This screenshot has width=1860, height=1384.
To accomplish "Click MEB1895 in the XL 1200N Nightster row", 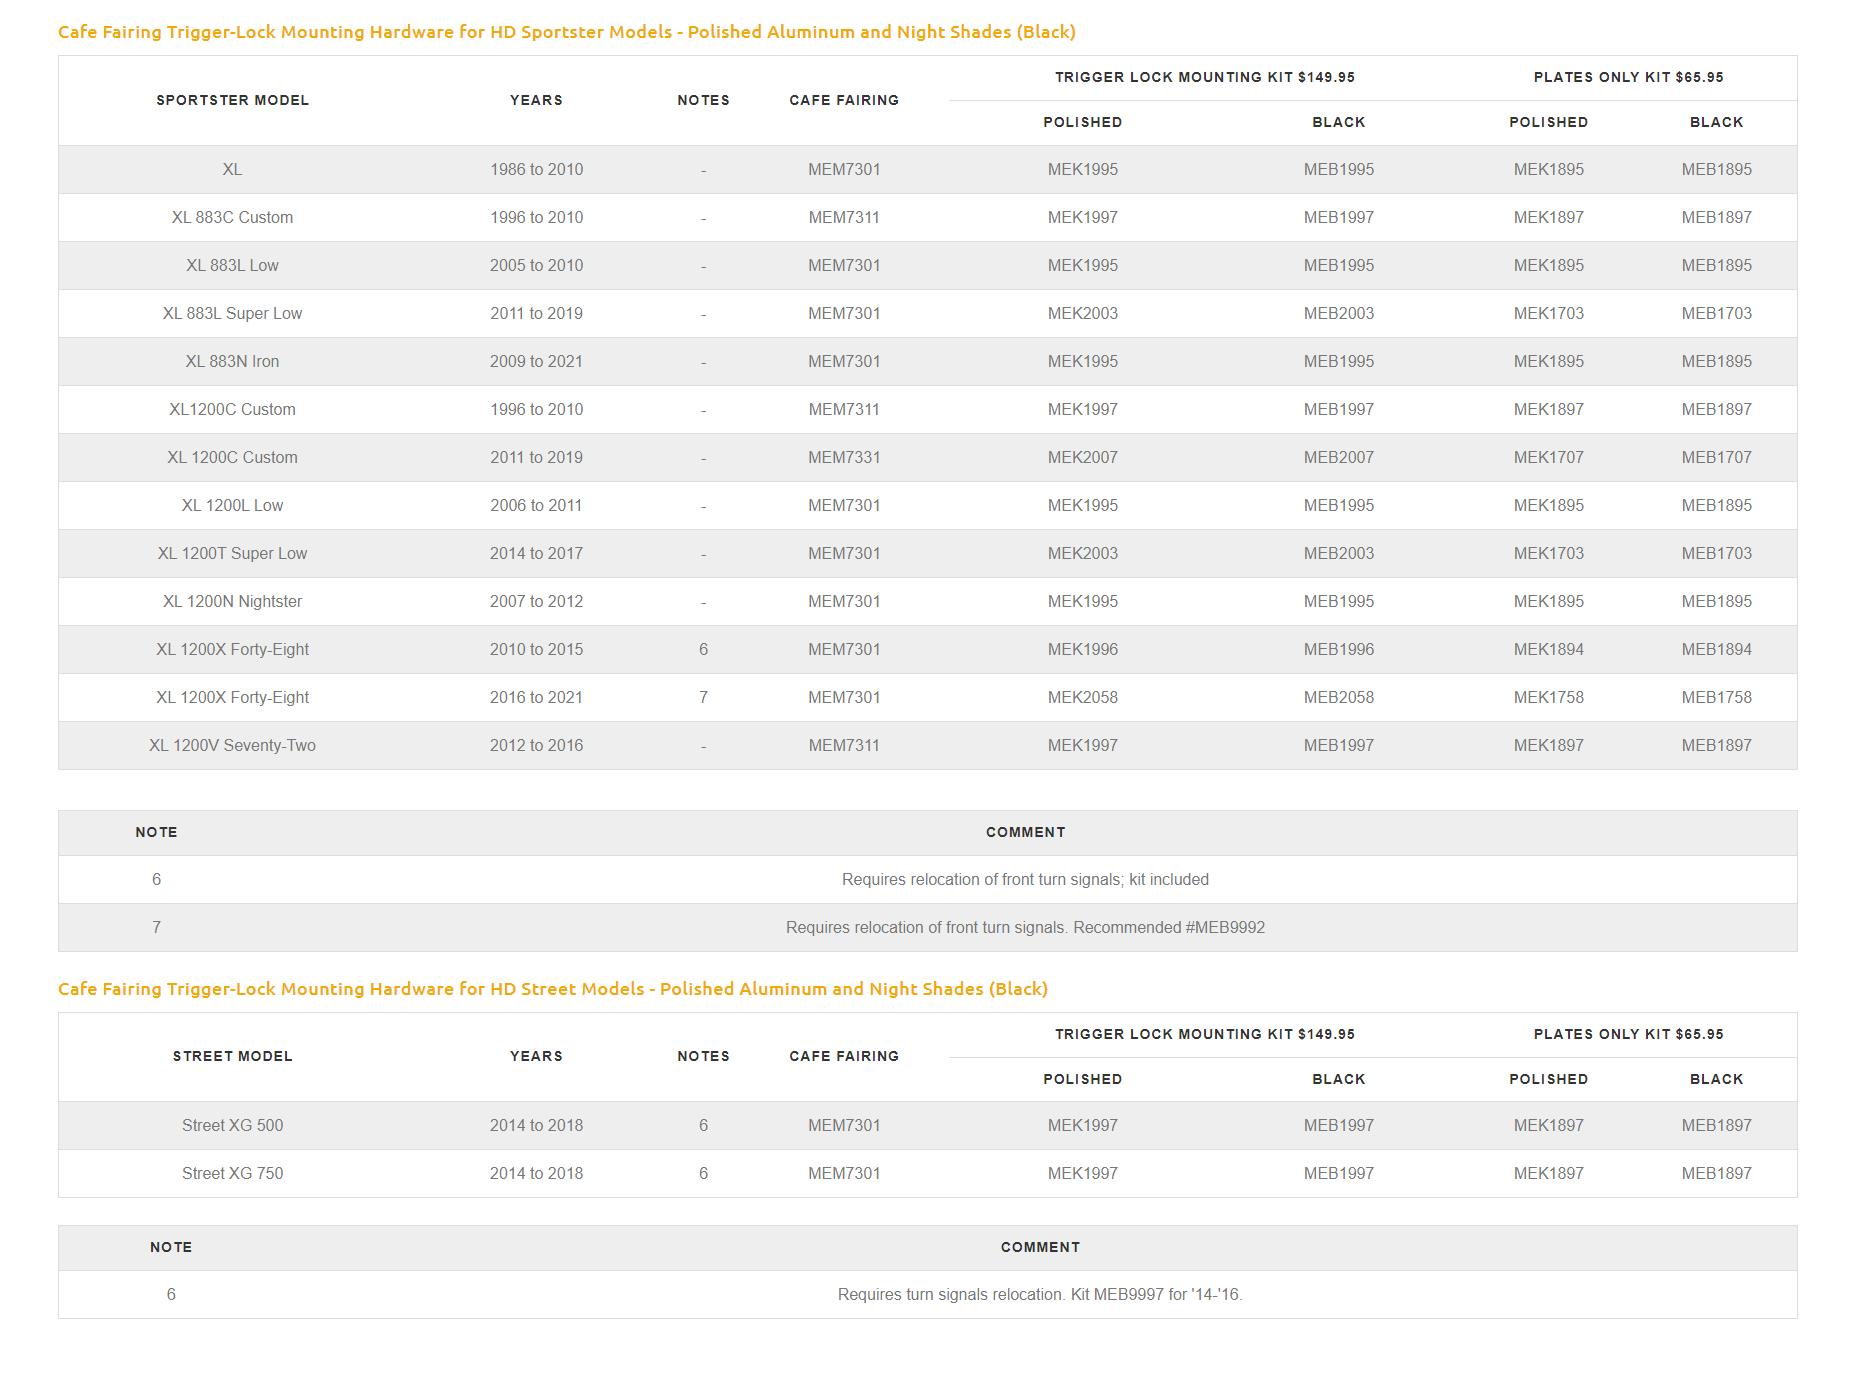I will click(1717, 601).
